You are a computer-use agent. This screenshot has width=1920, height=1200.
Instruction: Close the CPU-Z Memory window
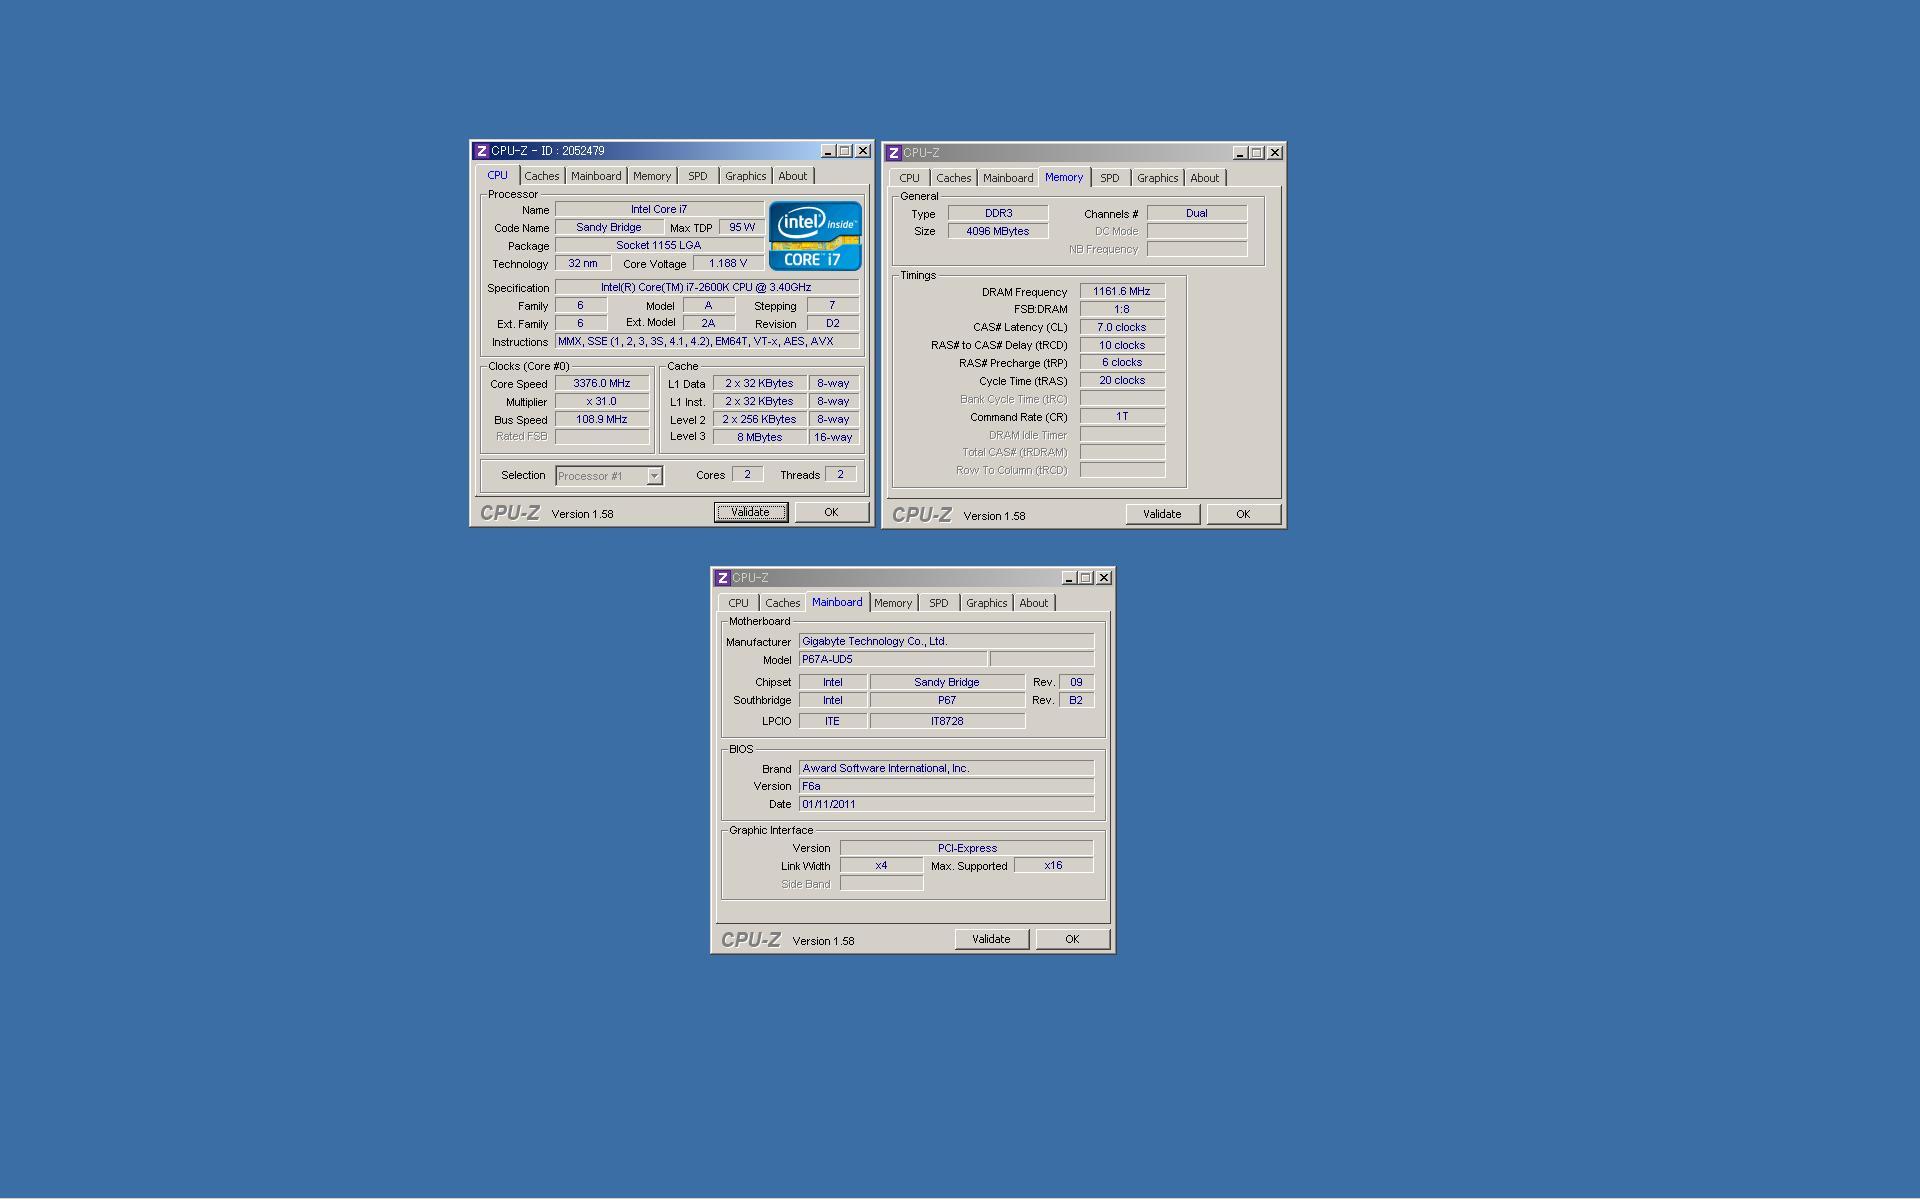(1275, 153)
